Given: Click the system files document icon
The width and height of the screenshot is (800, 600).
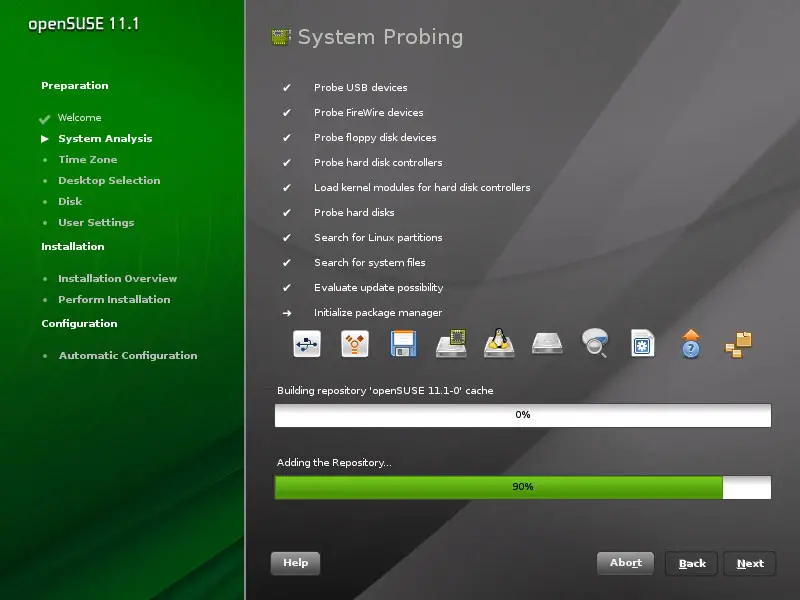Looking at the screenshot, I should (642, 343).
